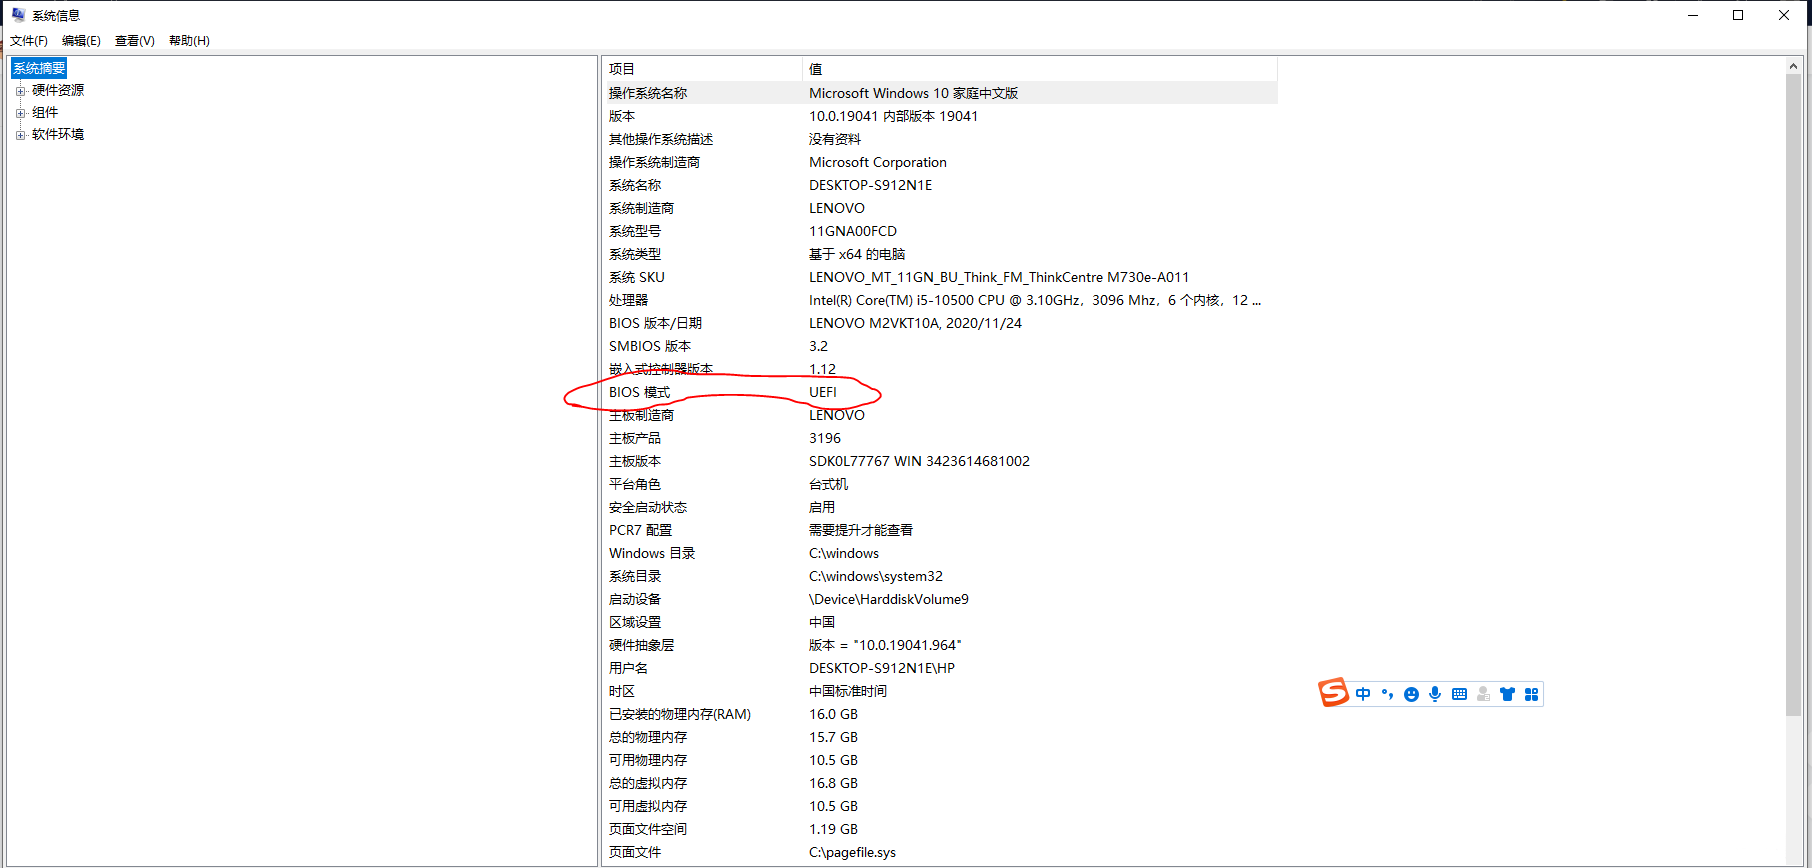Expand the 组件 tree node

click(20, 113)
